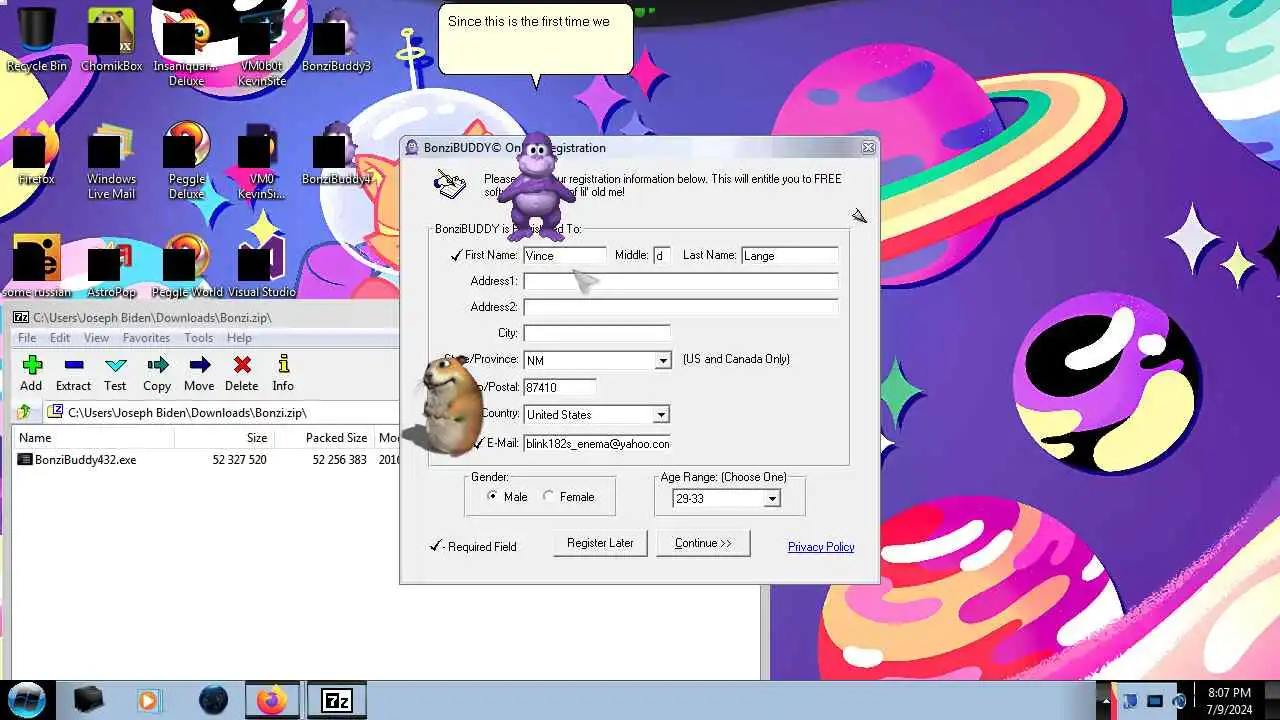Click the red Delete icon in 7-Zip
Screen dimensions: 1280x720
[241, 373]
